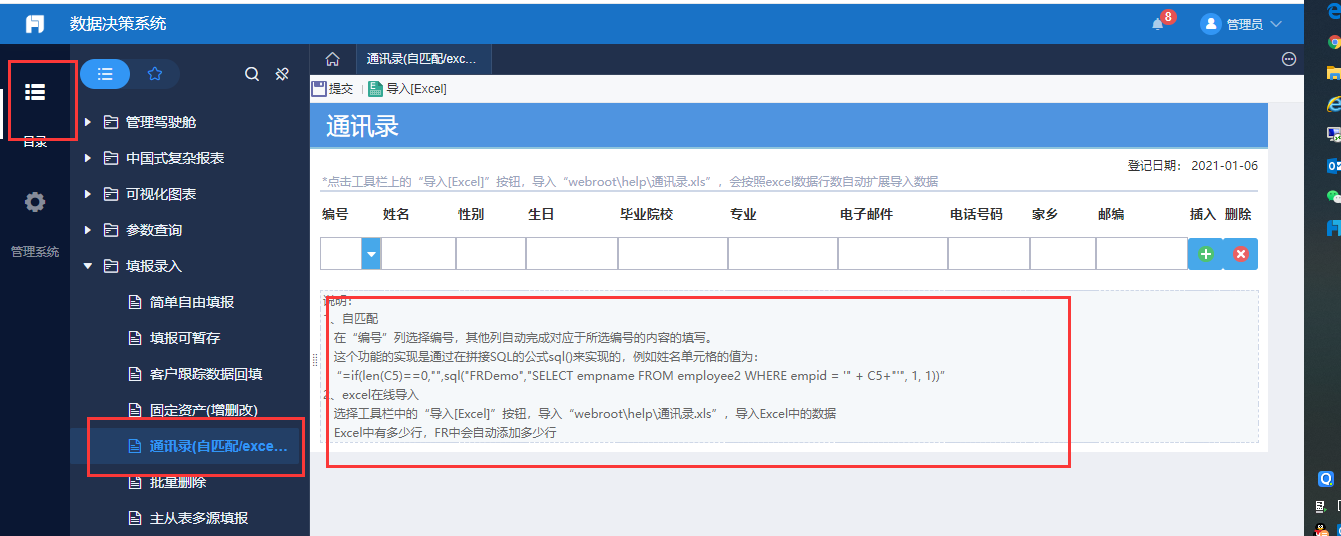Click the FineReport logo in header
This screenshot has height=536, width=1341.
[x=35, y=24]
